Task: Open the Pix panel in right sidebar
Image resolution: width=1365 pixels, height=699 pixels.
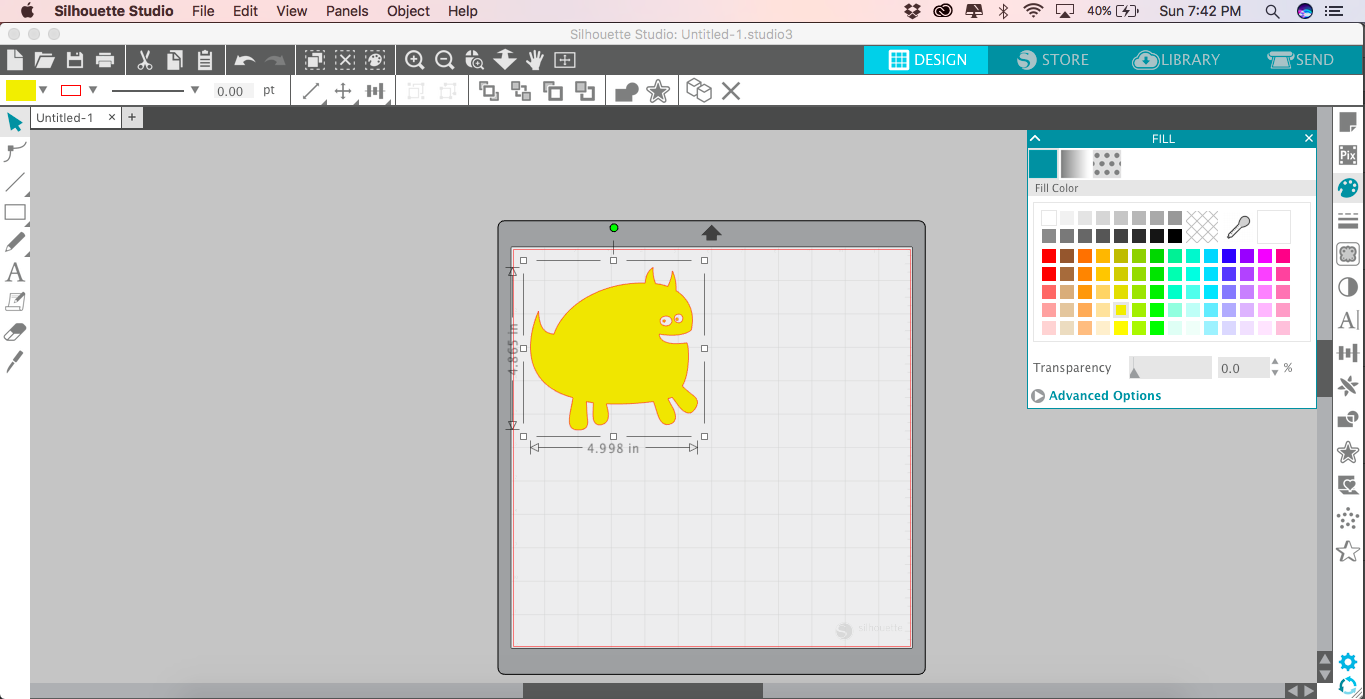Action: pyautogui.click(x=1348, y=155)
